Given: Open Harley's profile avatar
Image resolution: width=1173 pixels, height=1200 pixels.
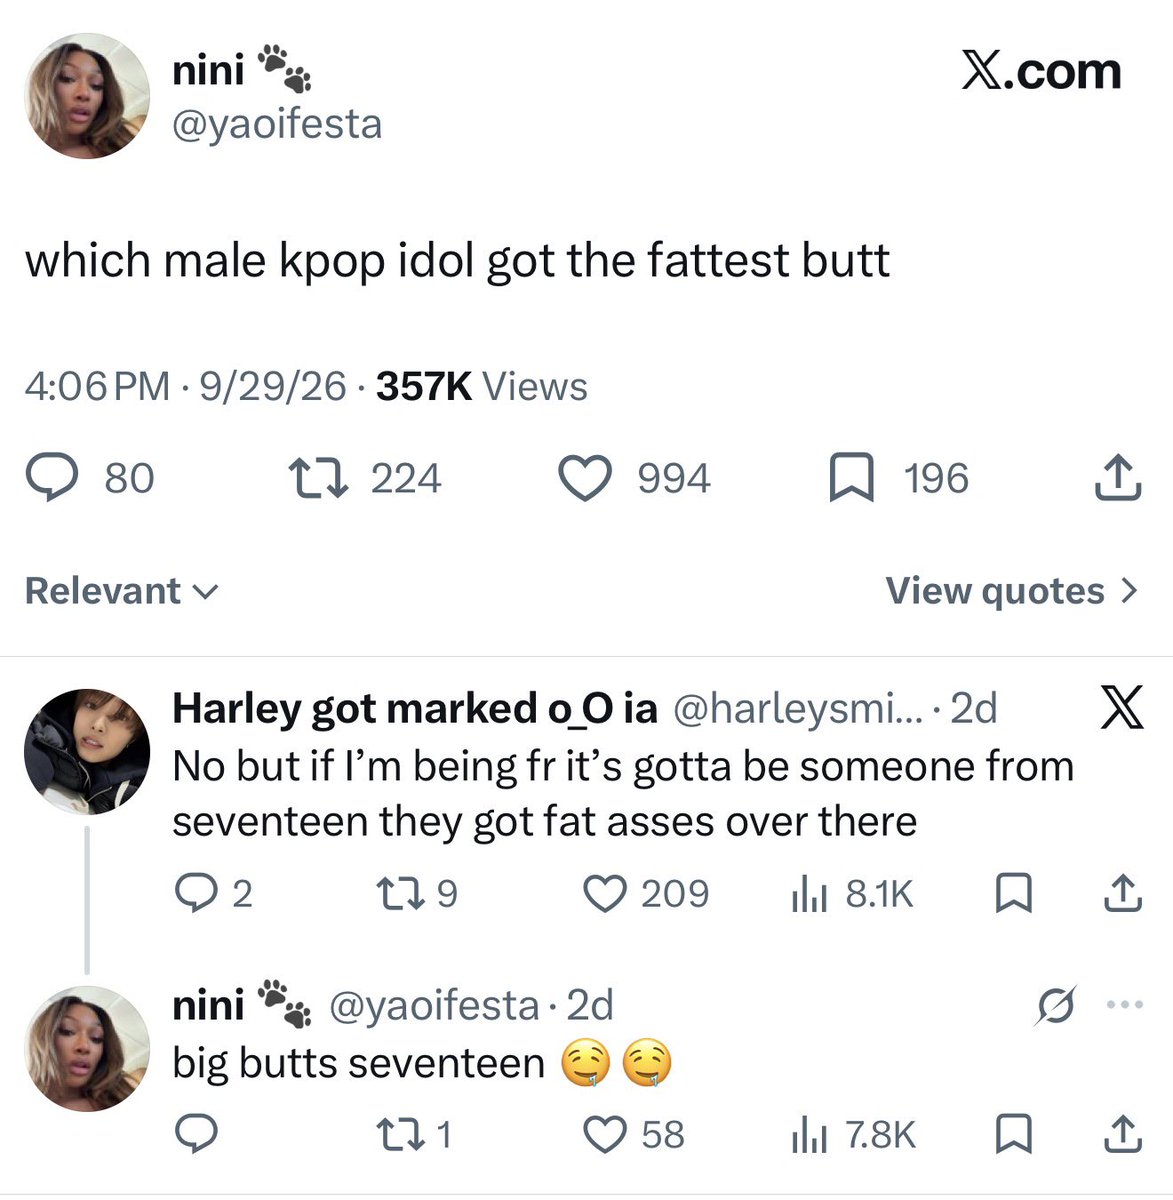Looking at the screenshot, I should coord(87,751).
